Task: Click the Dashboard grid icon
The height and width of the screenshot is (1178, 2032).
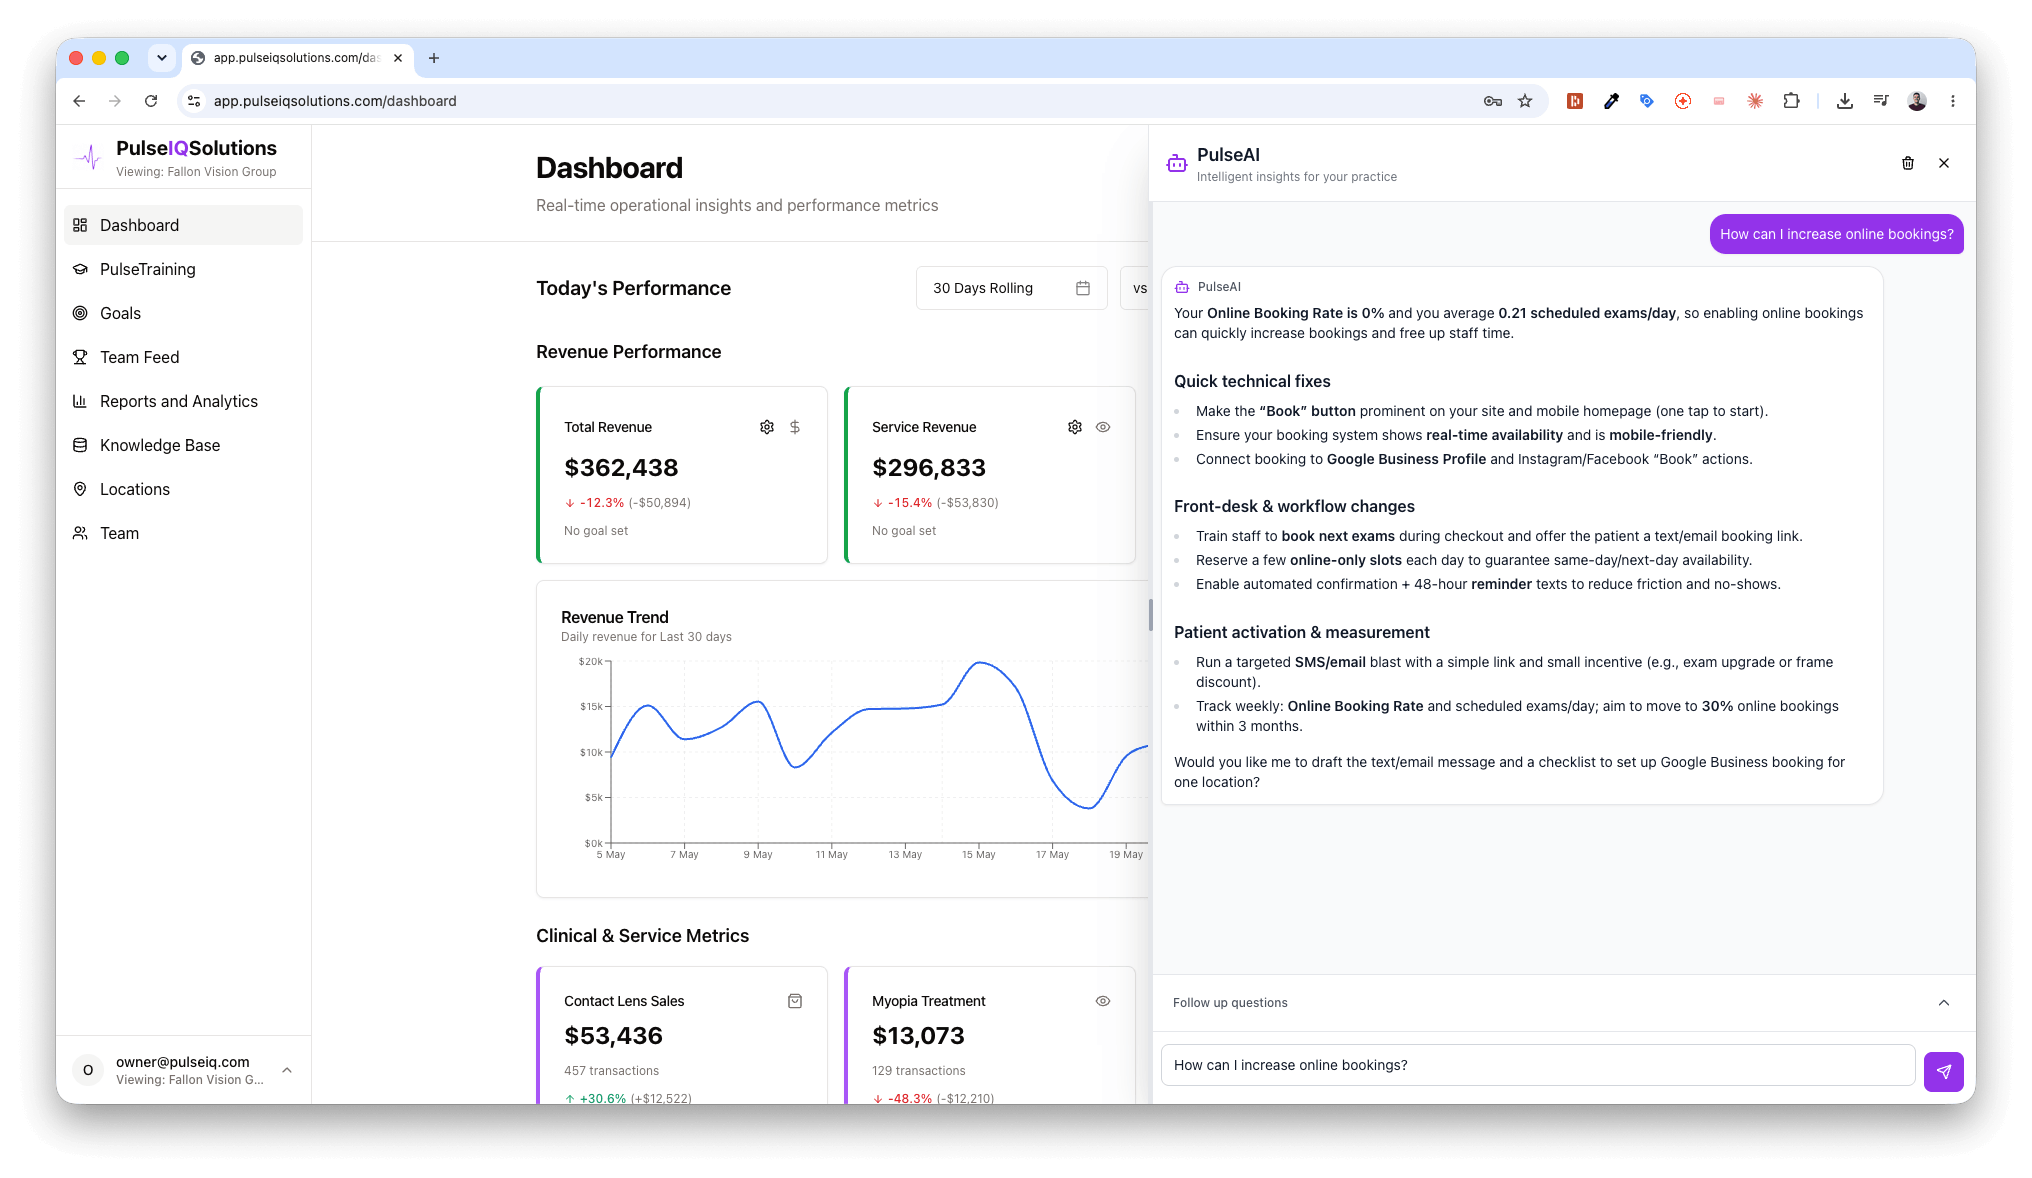Action: point(80,225)
